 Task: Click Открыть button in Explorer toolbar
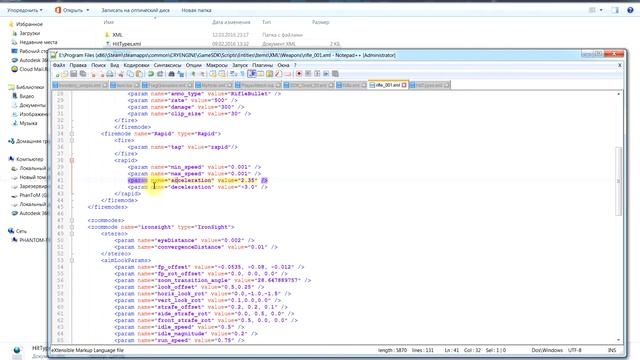(x=73, y=10)
